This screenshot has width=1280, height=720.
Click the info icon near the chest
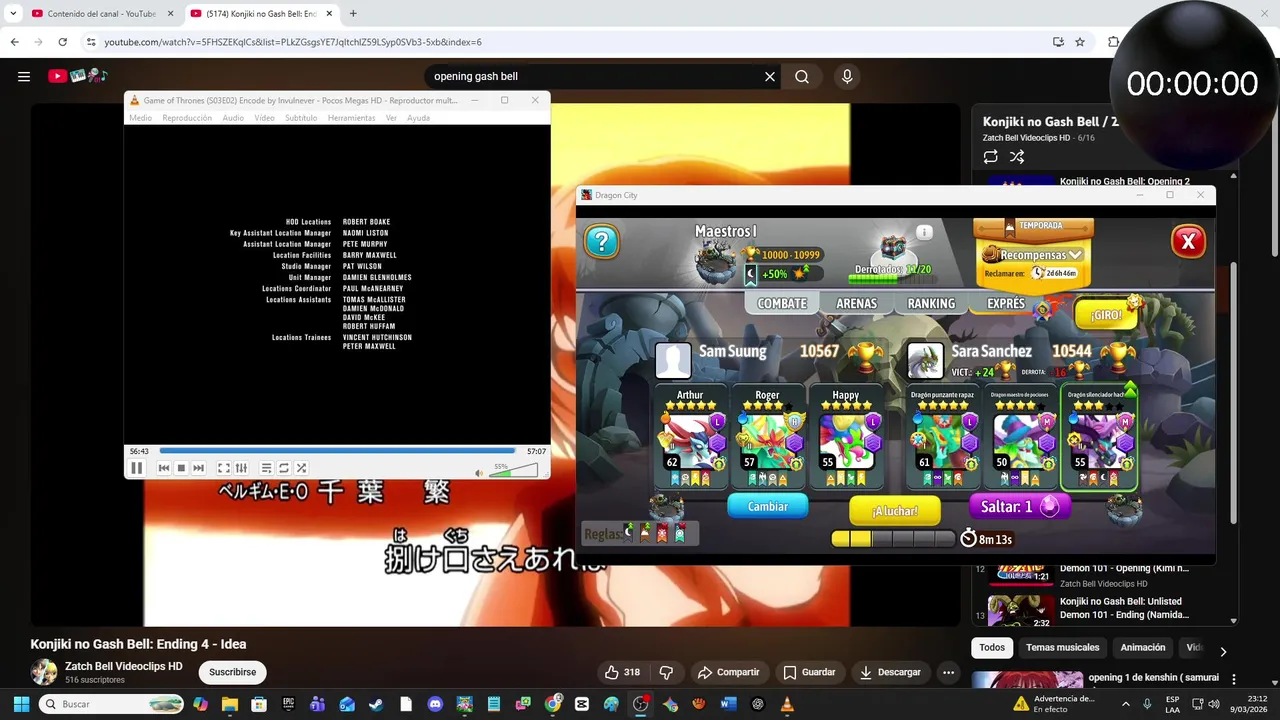924,232
